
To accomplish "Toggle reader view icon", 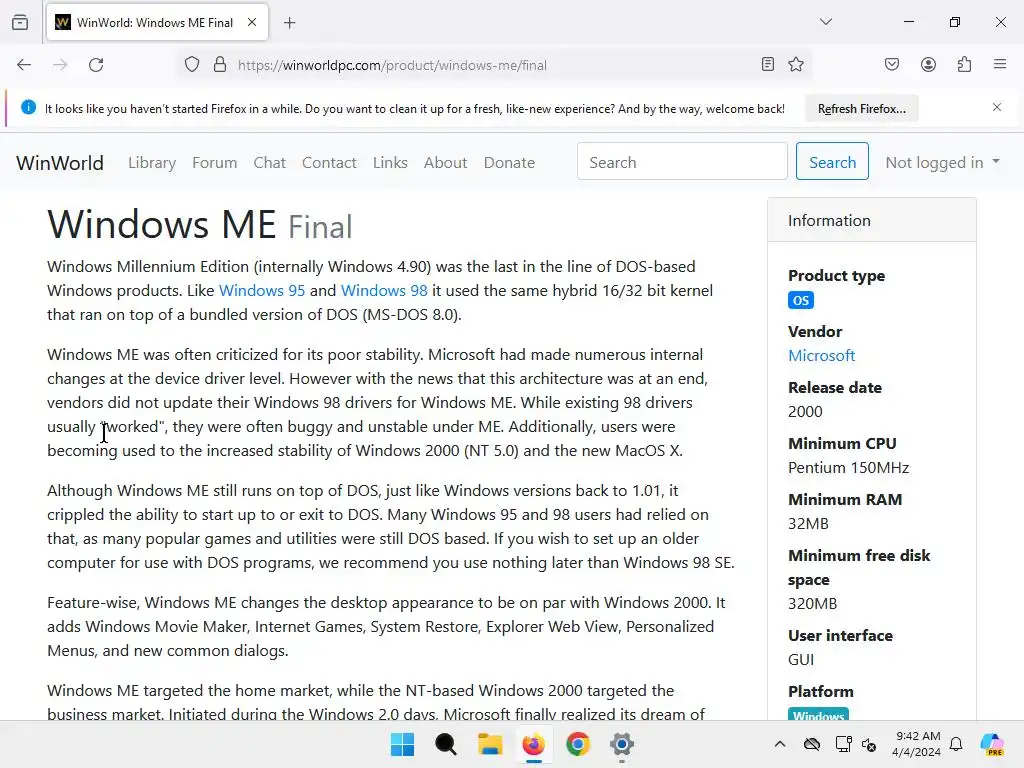I will [x=768, y=64].
